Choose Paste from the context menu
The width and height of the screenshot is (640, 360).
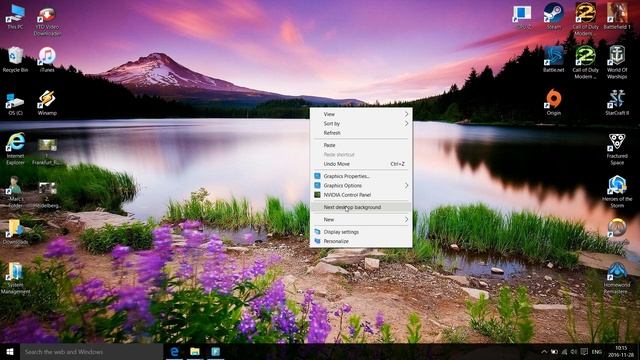[361, 145]
